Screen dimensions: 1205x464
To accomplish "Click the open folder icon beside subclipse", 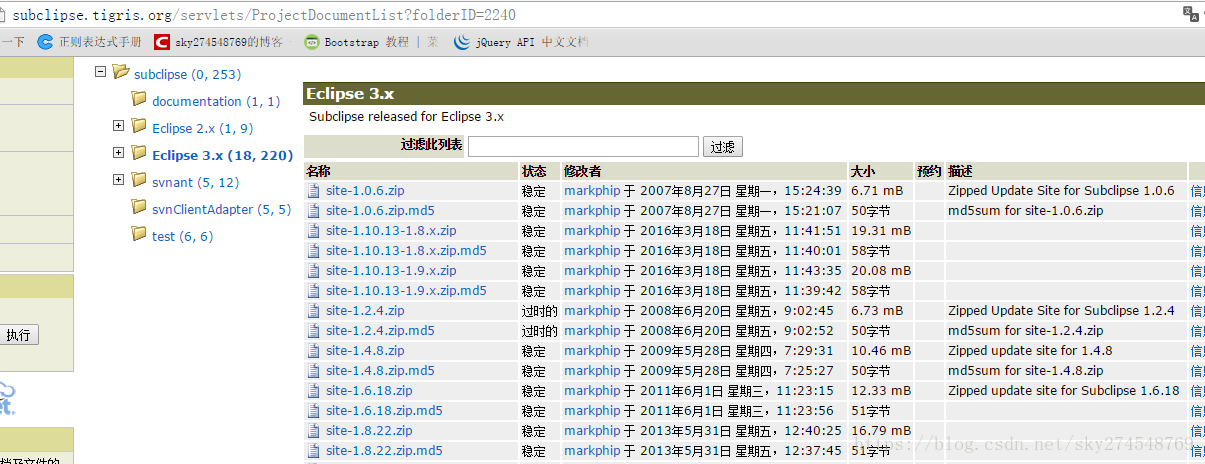I will 121,72.
